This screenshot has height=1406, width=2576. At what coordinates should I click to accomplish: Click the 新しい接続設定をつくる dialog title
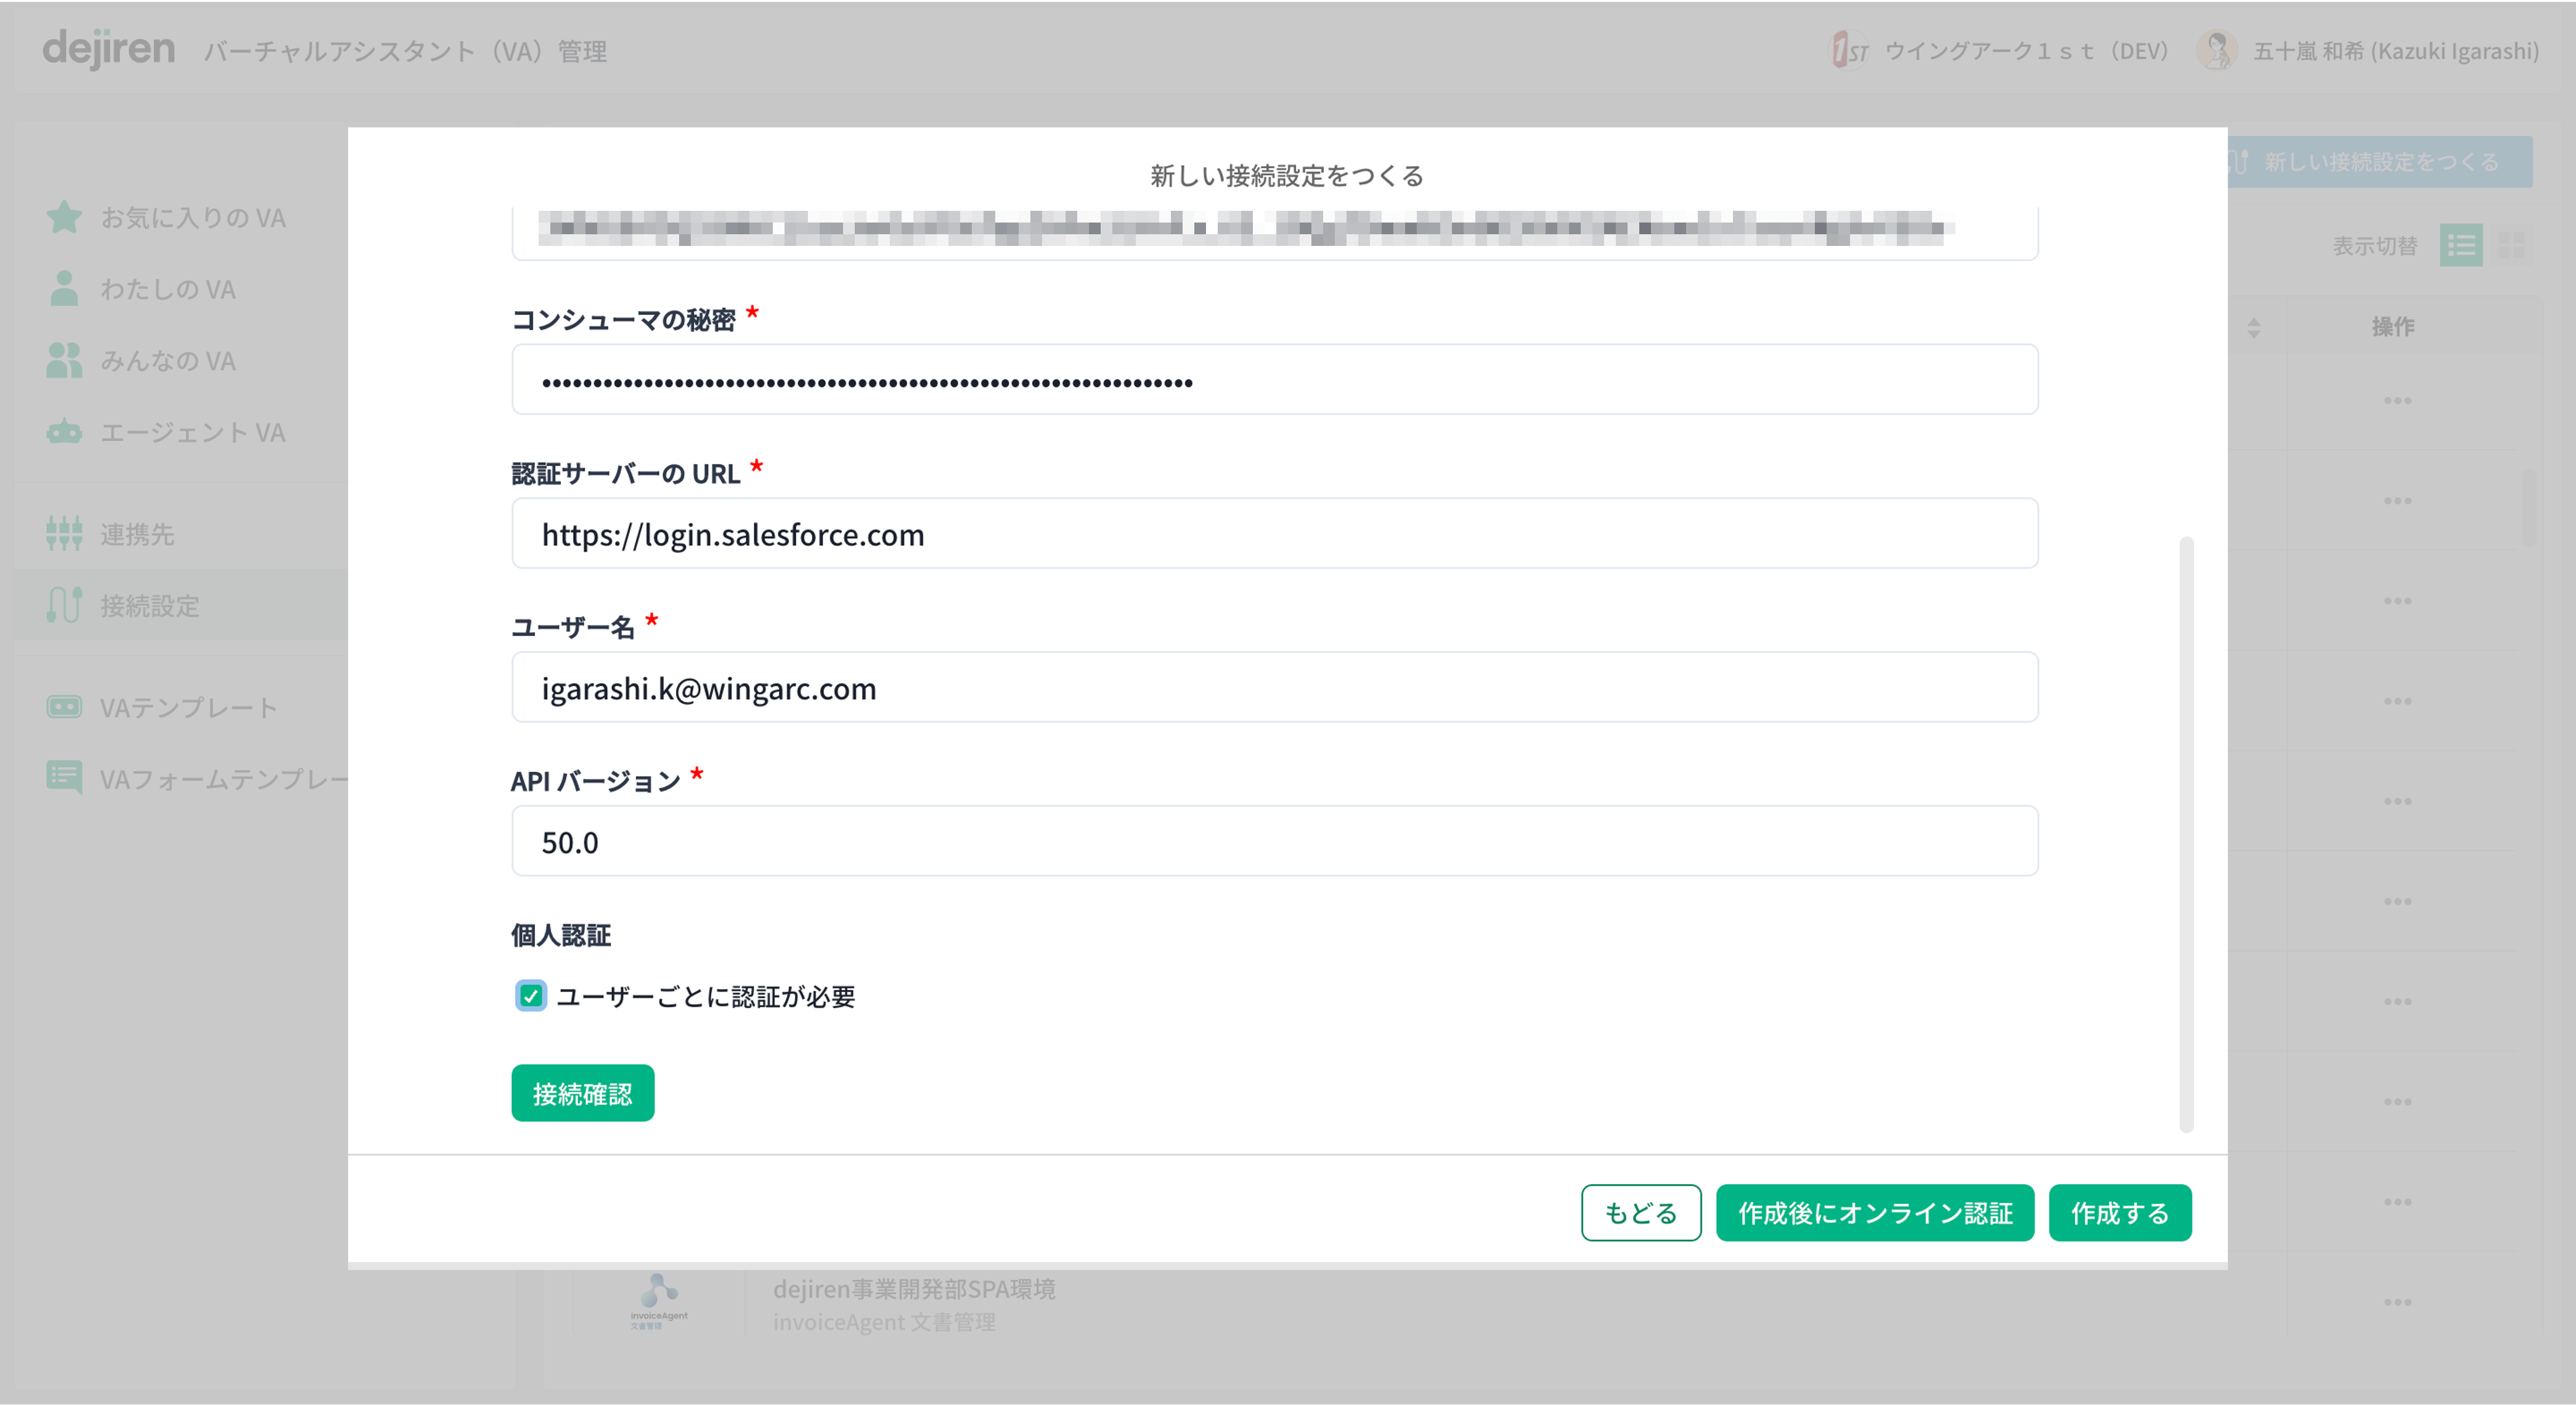tap(1286, 176)
